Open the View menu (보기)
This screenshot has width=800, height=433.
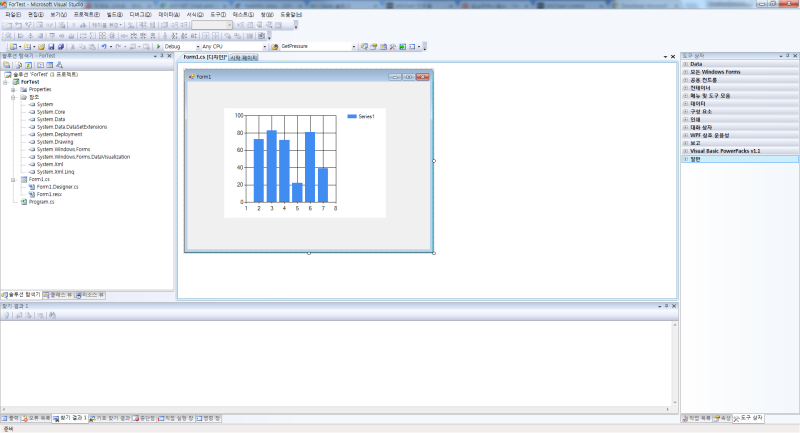[x=58, y=15]
